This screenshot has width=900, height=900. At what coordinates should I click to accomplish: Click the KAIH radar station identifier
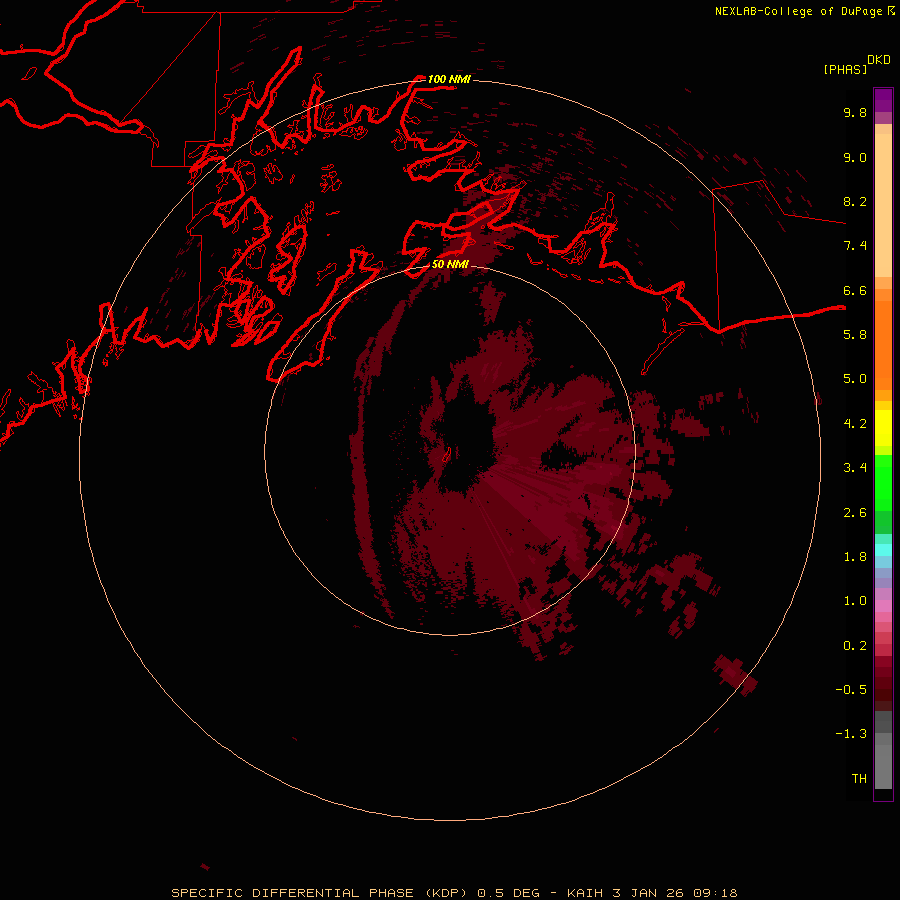point(584,893)
